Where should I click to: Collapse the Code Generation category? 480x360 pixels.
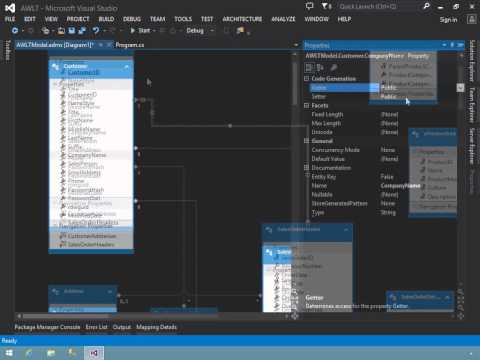[306, 79]
